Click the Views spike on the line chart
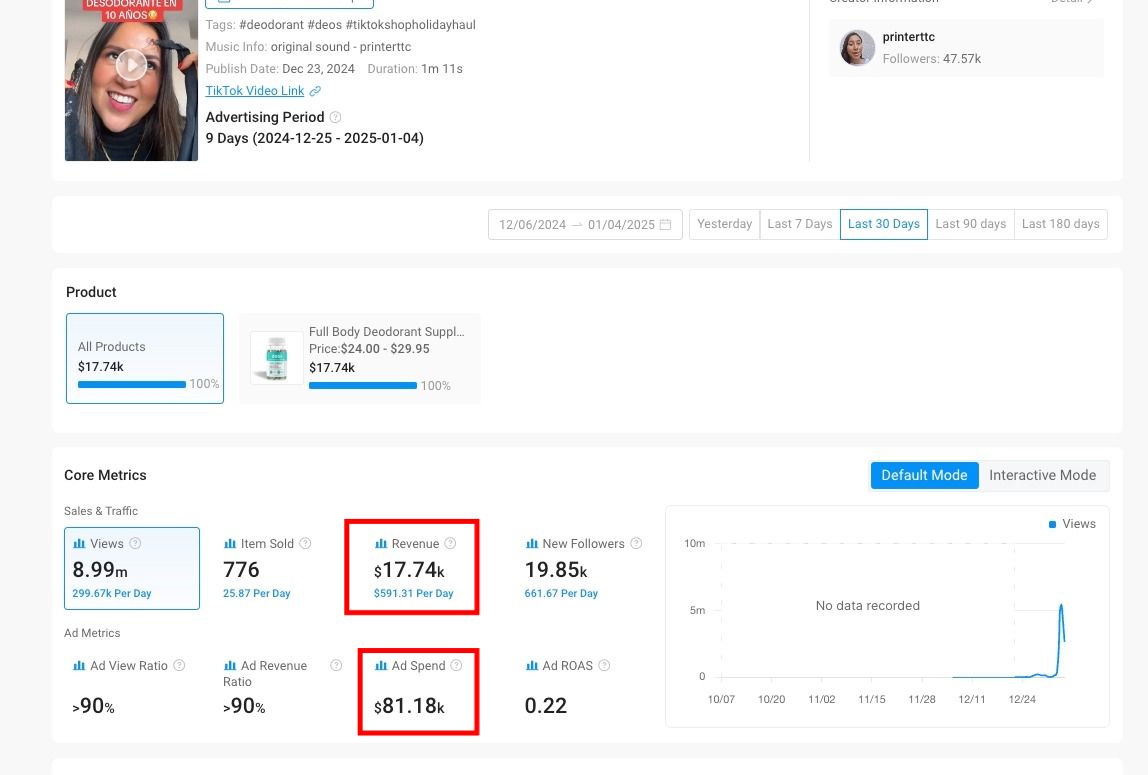The width and height of the screenshot is (1148, 775). (1061, 606)
